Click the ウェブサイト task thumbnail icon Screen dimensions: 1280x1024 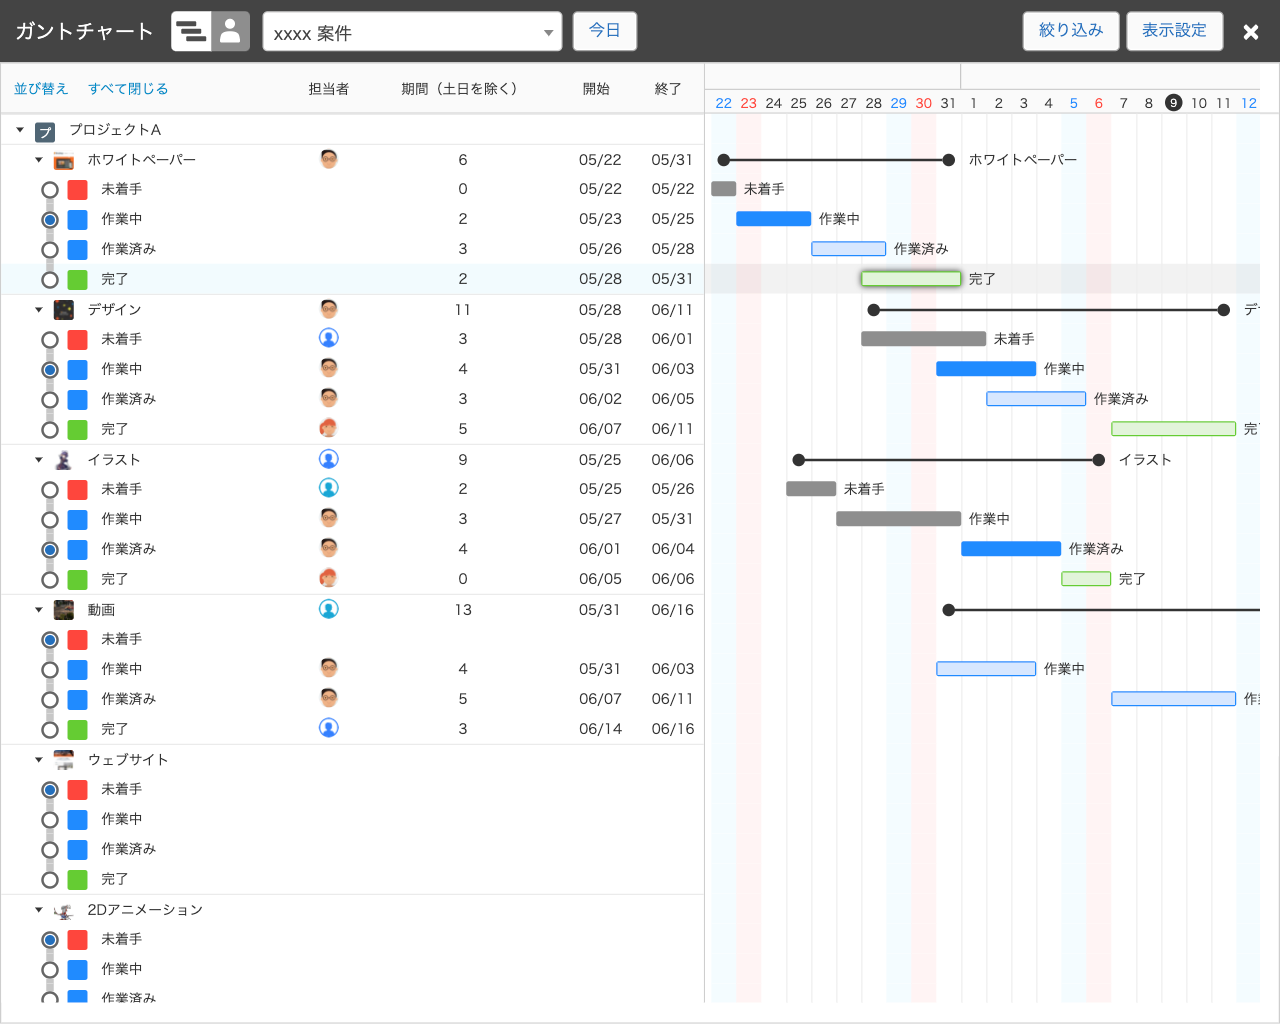[x=64, y=760]
